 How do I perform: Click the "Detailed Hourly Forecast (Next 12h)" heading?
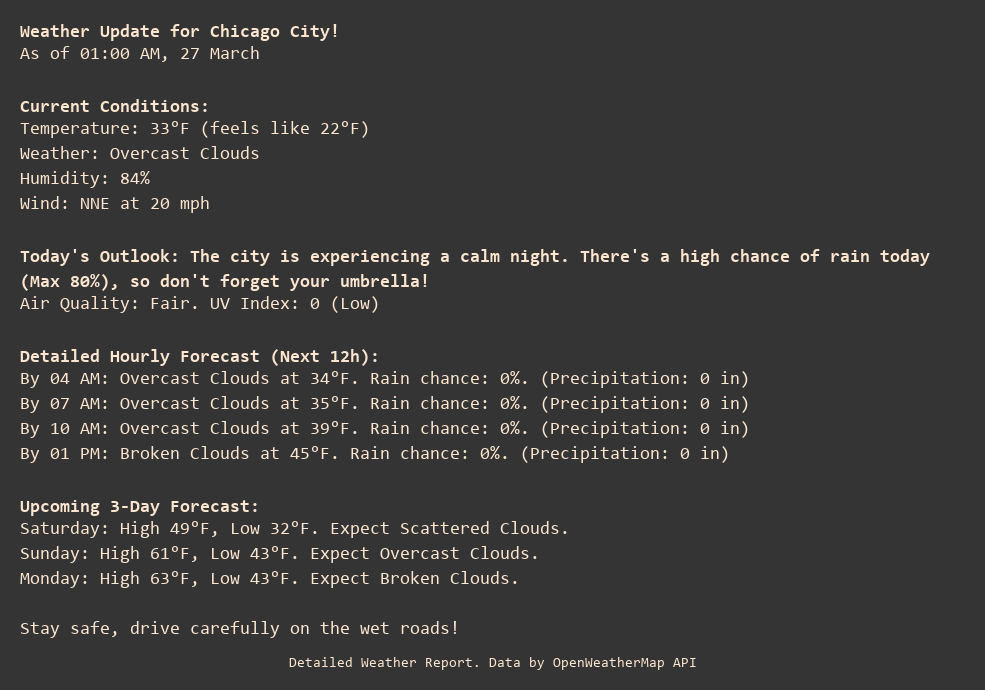pos(199,356)
